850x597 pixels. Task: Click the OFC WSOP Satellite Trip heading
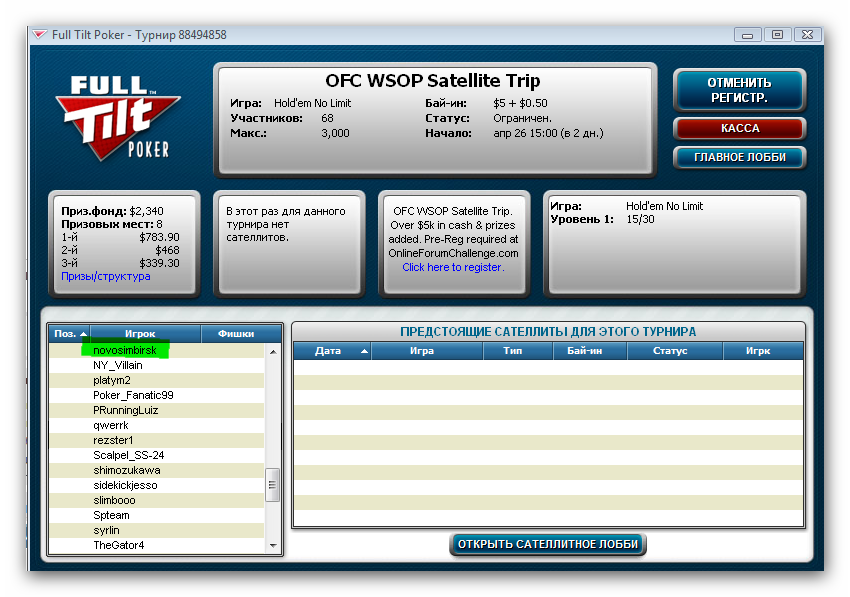(x=433, y=81)
